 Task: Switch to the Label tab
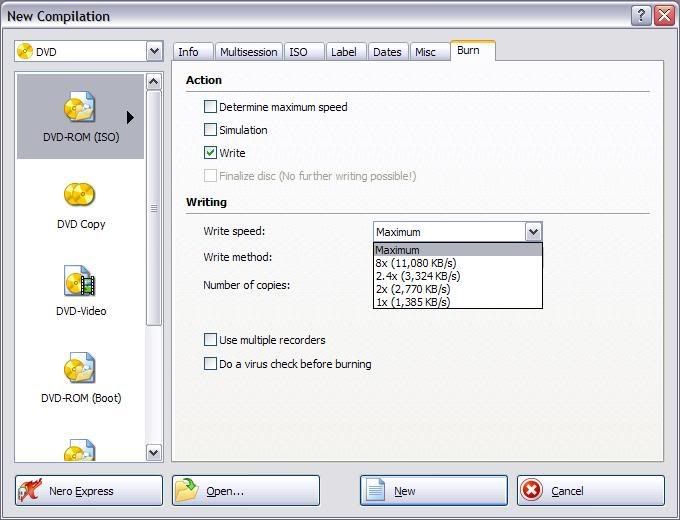[346, 52]
